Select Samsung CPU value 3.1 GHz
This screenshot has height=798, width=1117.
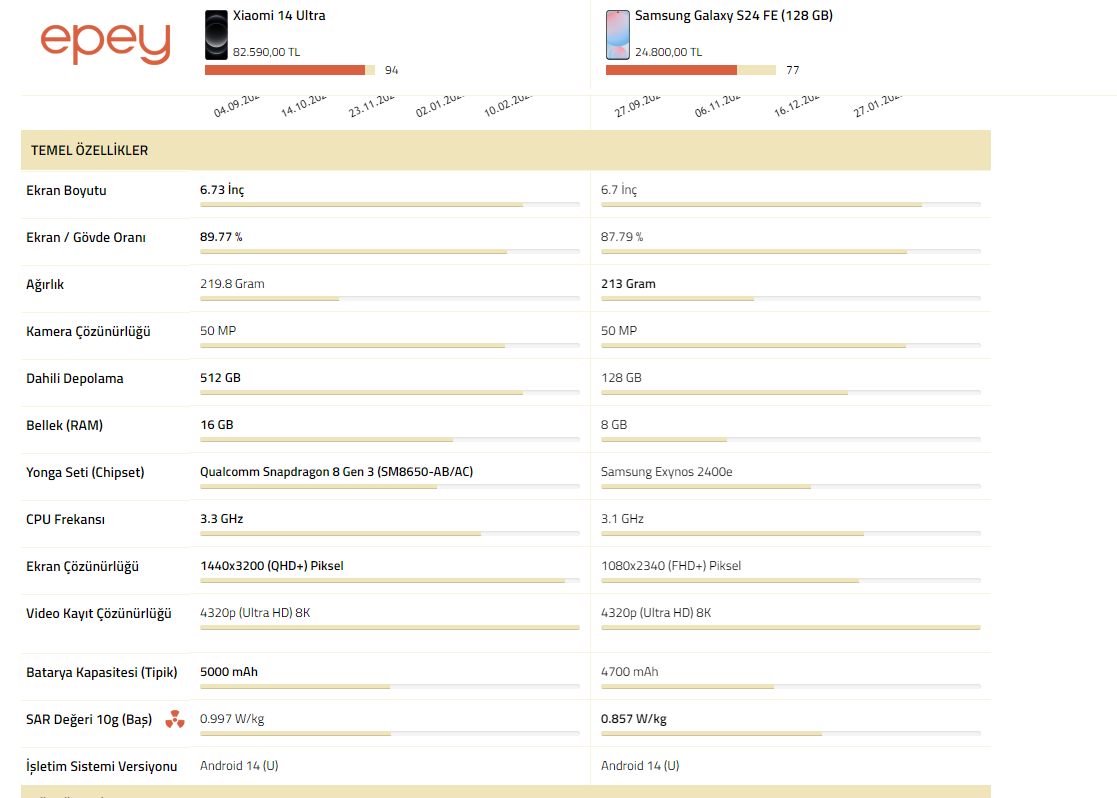pyautogui.click(x=623, y=519)
